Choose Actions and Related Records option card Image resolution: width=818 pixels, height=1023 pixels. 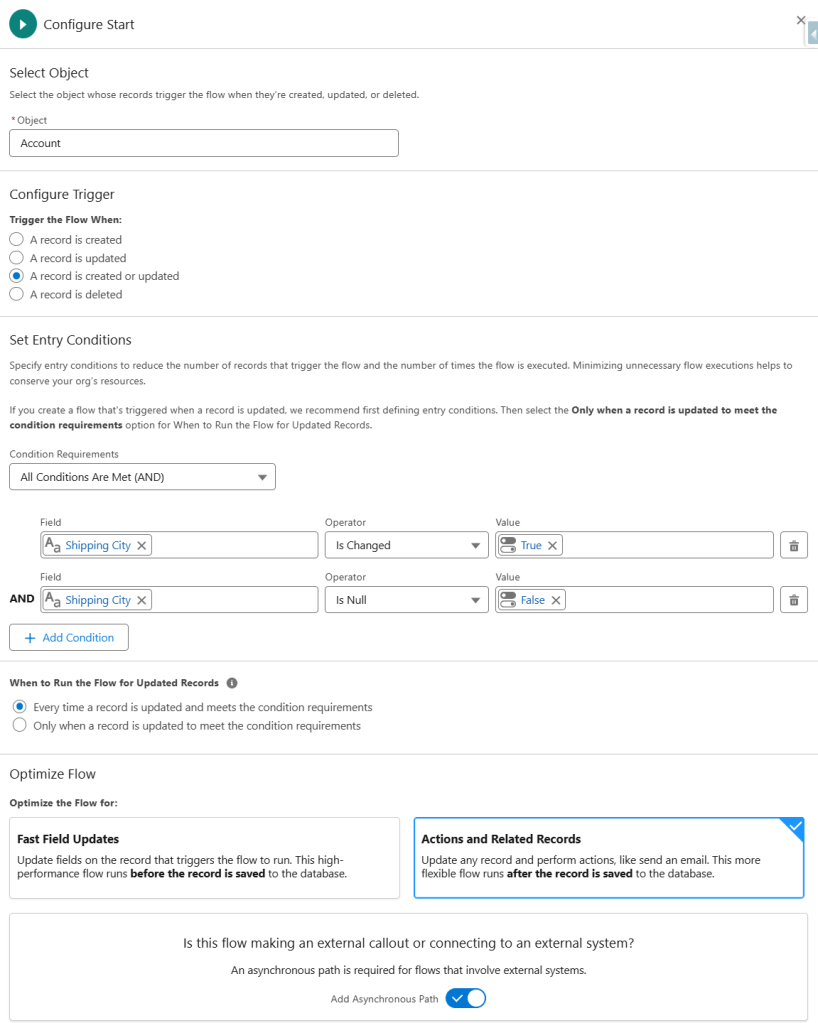pyautogui.click(x=608, y=857)
